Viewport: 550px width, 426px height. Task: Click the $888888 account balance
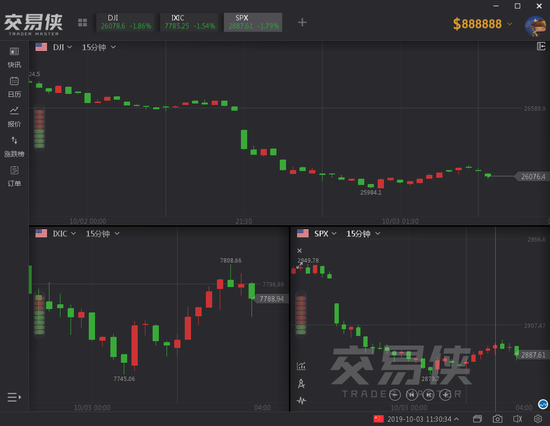pos(477,24)
